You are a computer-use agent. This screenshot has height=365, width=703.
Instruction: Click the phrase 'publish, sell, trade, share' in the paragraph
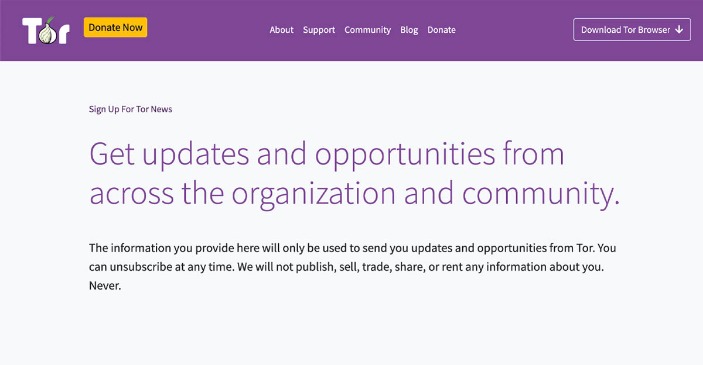point(358,267)
